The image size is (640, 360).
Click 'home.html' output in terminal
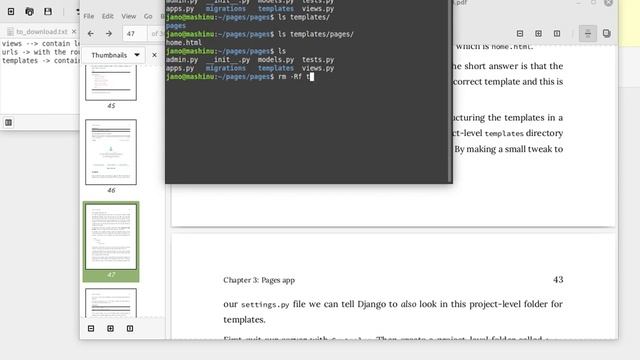pyautogui.click(x=184, y=42)
